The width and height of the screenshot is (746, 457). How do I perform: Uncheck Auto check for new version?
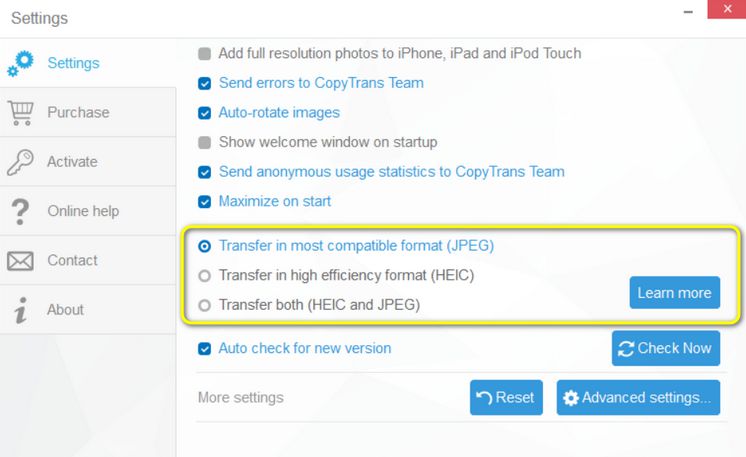point(205,349)
